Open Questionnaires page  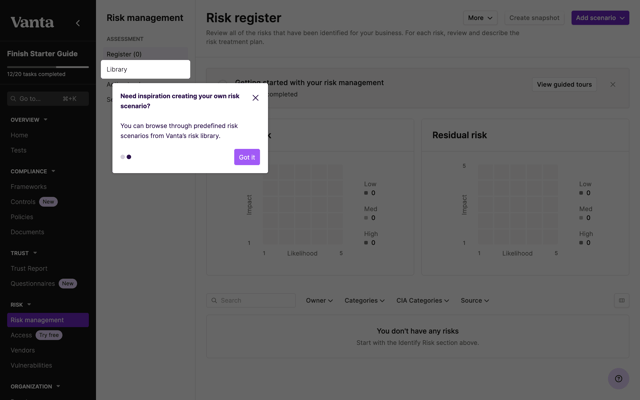point(33,284)
